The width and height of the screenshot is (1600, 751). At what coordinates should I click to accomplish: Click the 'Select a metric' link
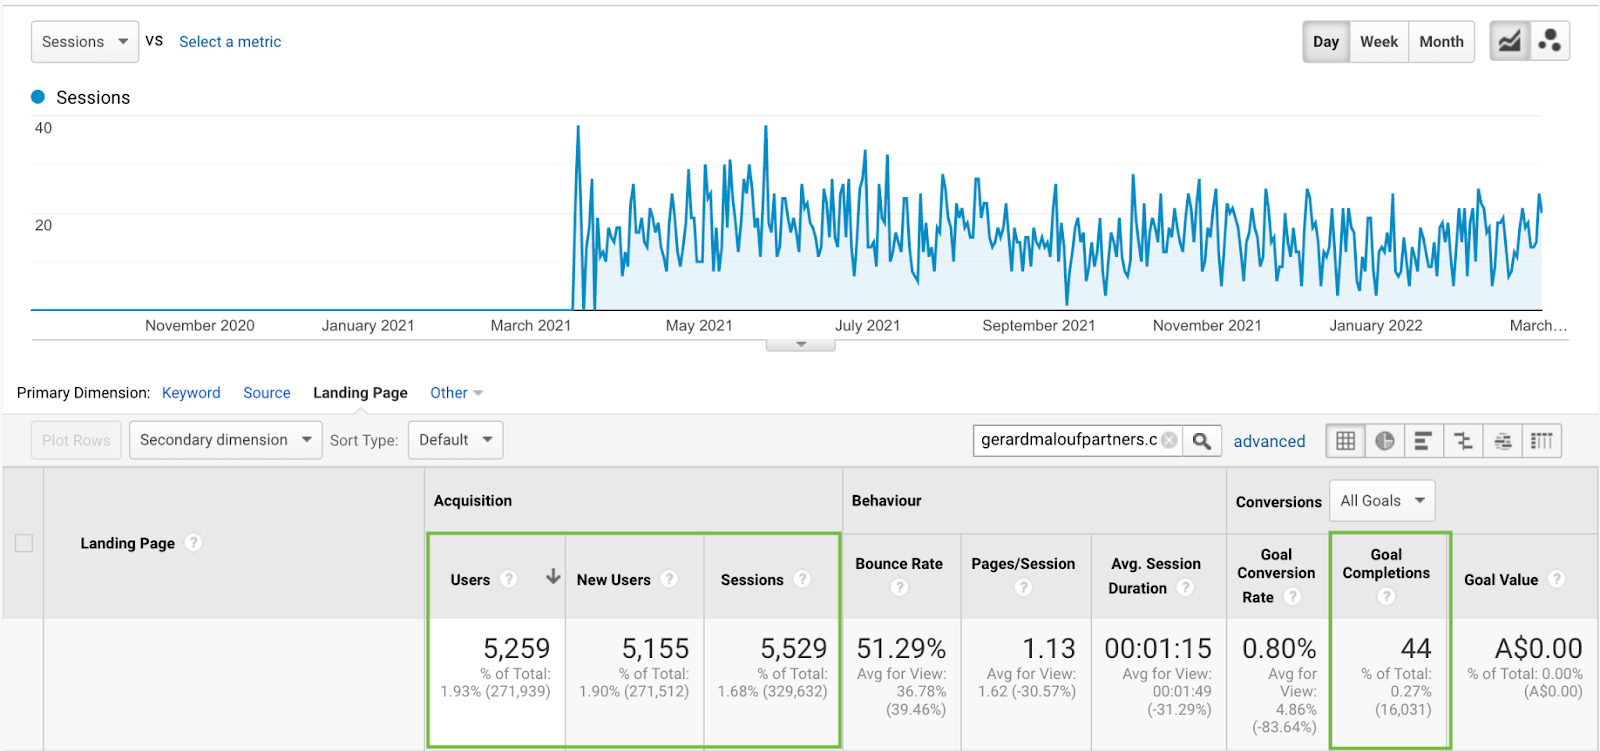coord(230,42)
